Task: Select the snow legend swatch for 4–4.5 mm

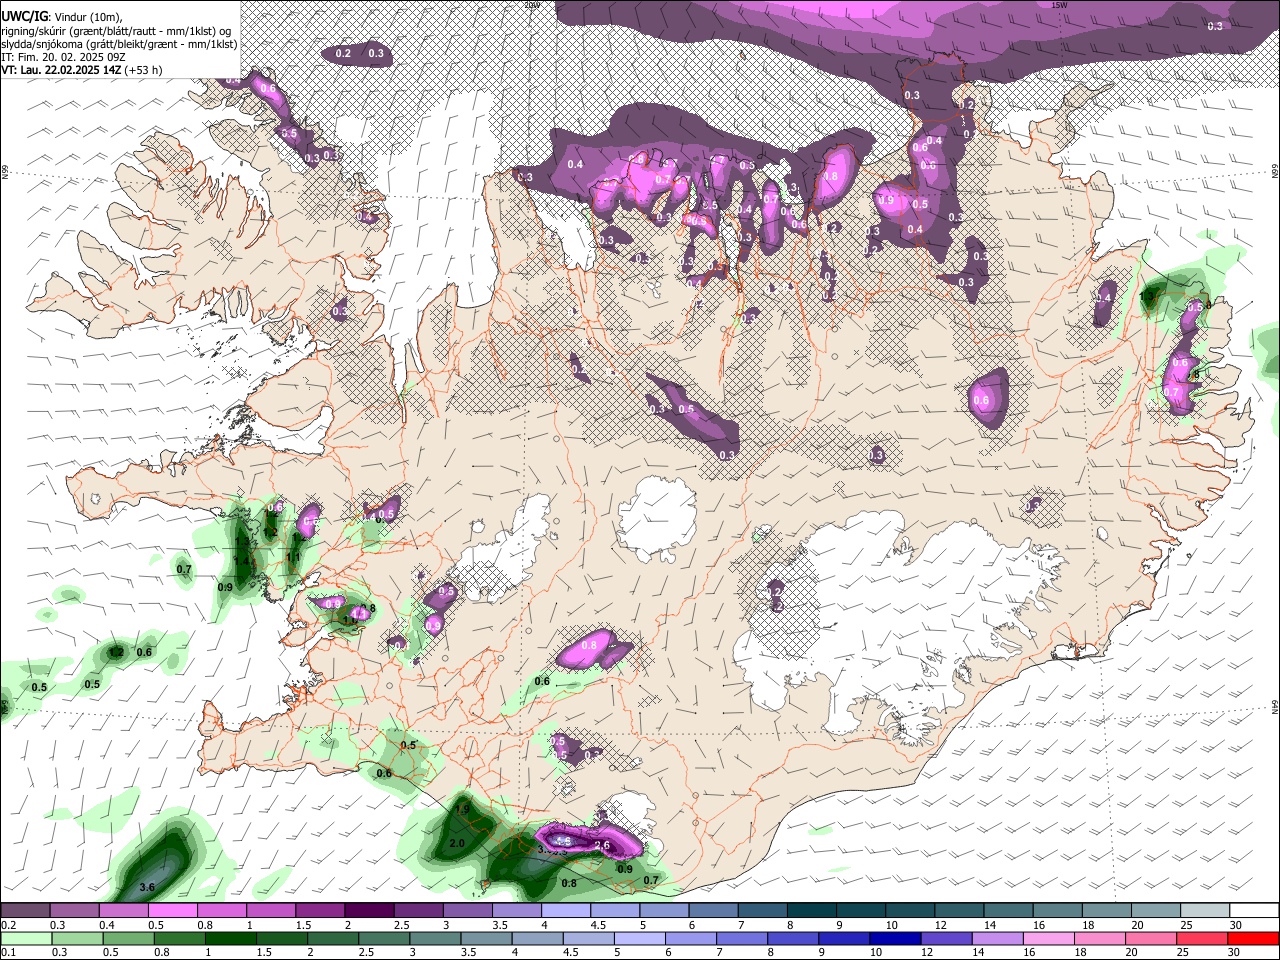Action: tap(566, 911)
